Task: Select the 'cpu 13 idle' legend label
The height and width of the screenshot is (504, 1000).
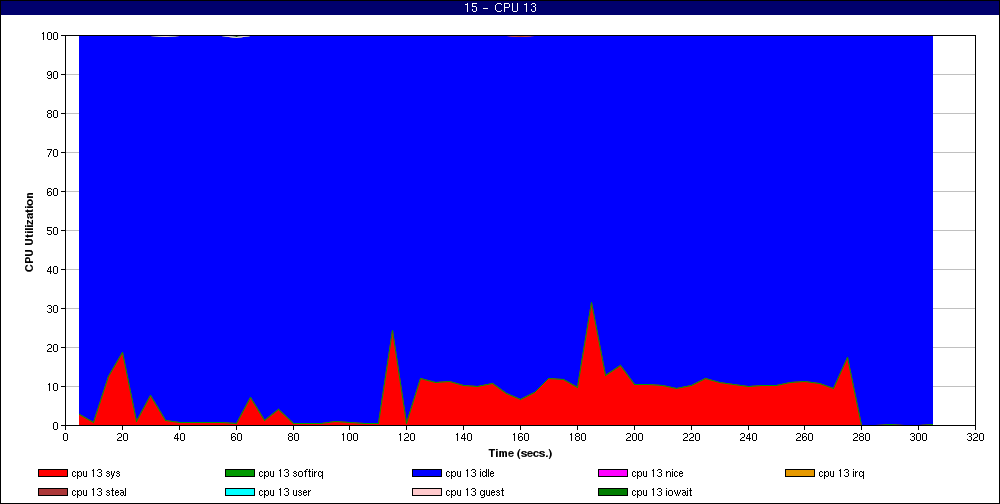Action: click(469, 474)
